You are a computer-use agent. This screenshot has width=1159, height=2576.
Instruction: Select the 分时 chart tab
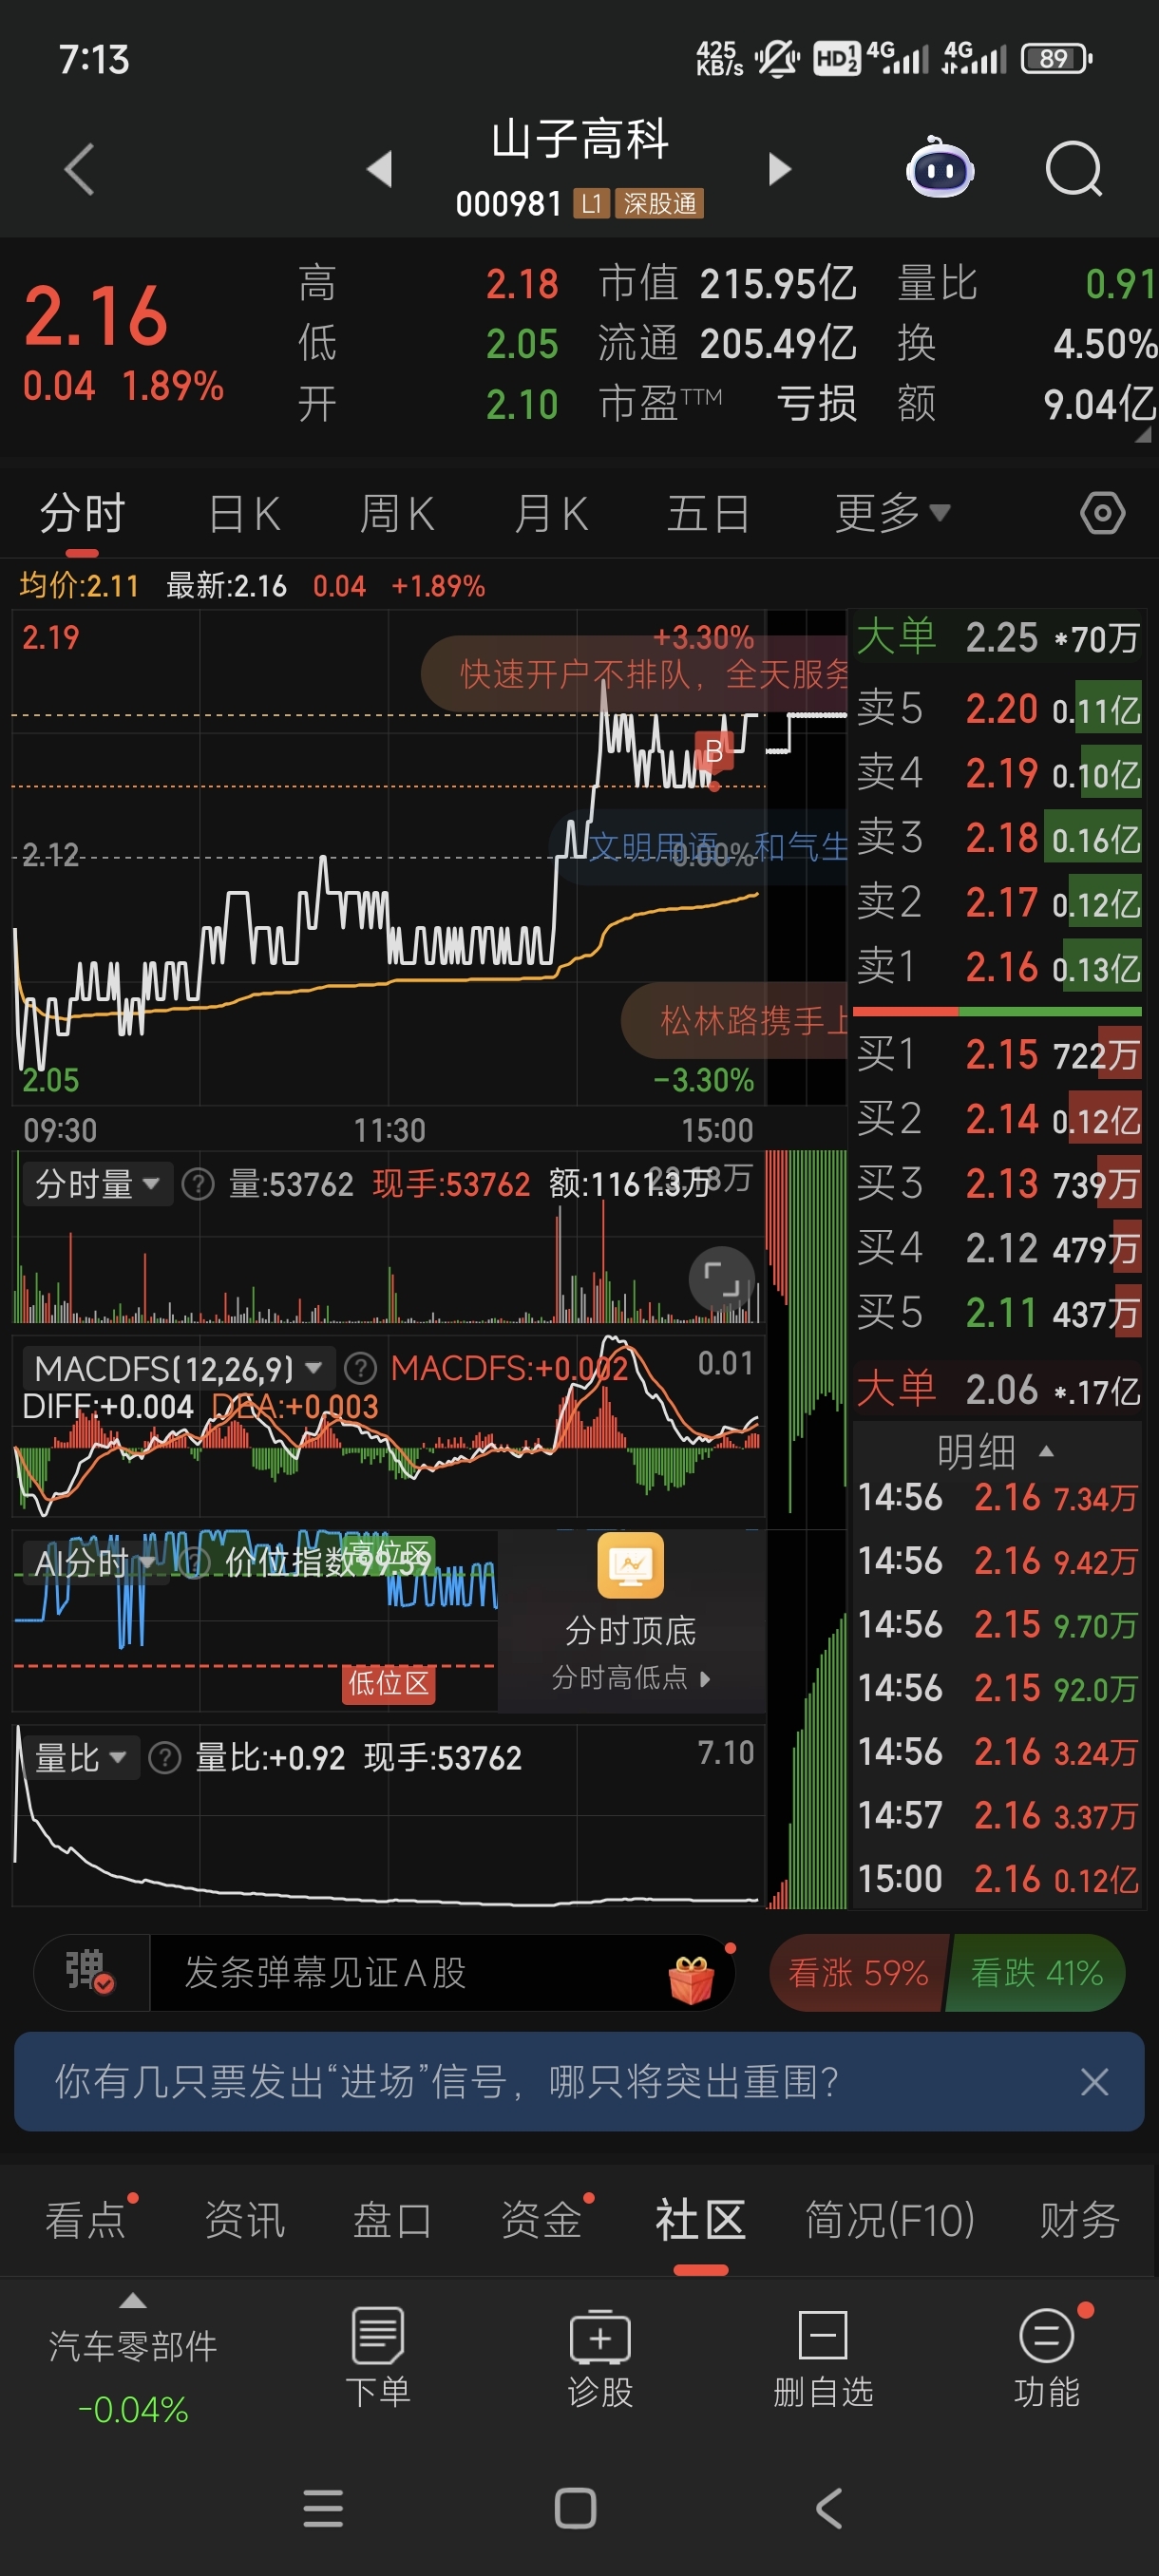(x=82, y=513)
